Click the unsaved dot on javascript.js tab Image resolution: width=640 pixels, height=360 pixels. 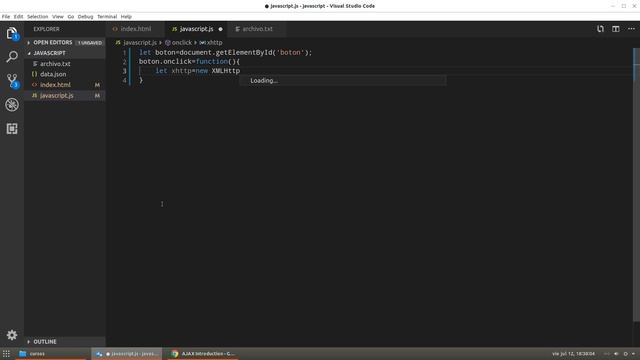[x=220, y=29]
